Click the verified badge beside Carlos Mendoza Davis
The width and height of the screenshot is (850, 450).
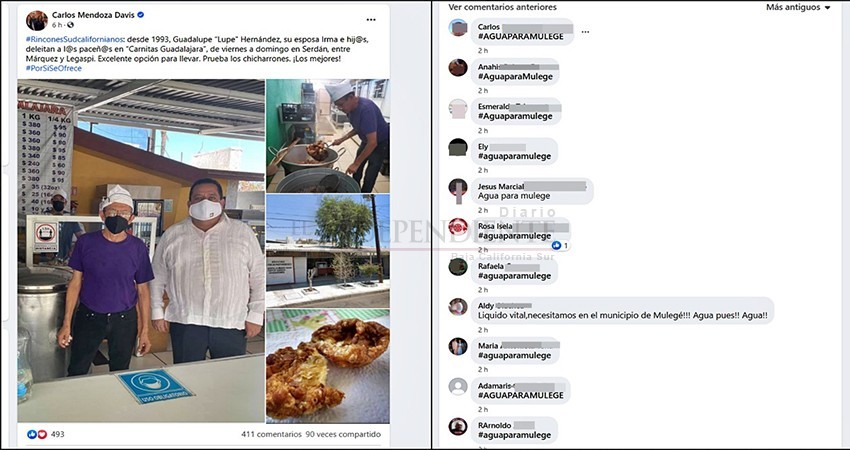(x=141, y=15)
